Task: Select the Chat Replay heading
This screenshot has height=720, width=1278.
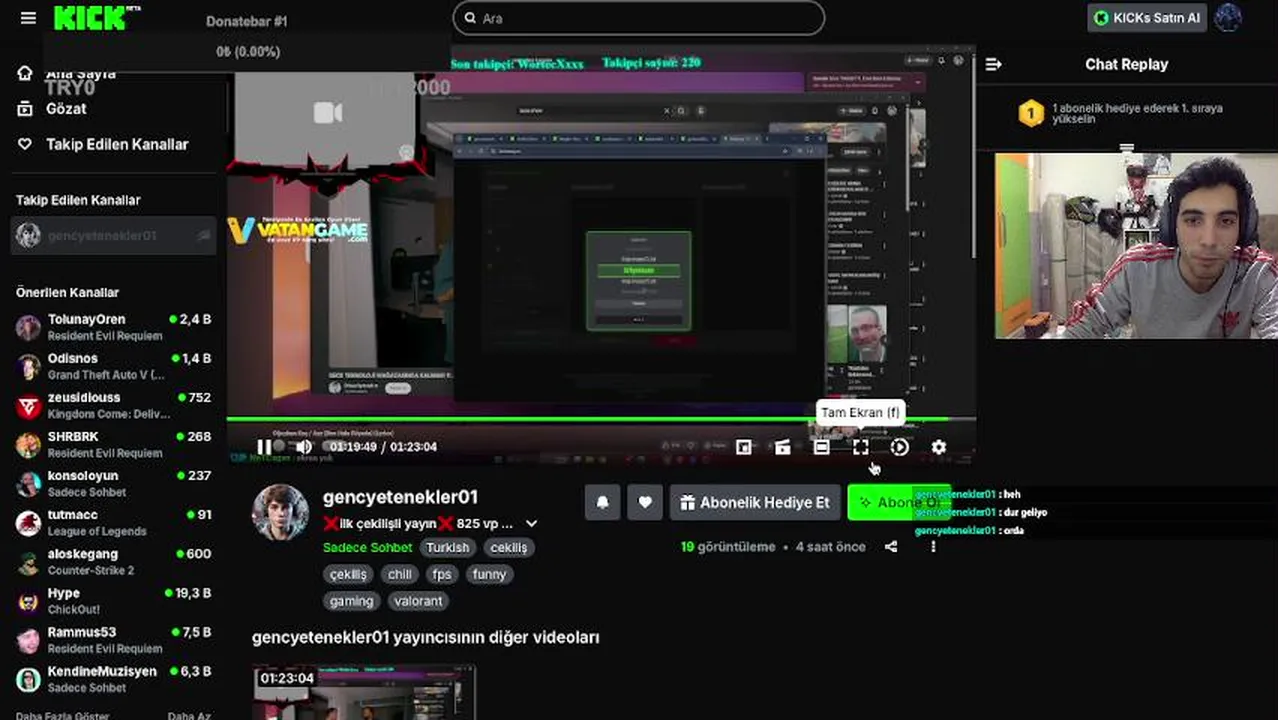Action: (1126, 64)
